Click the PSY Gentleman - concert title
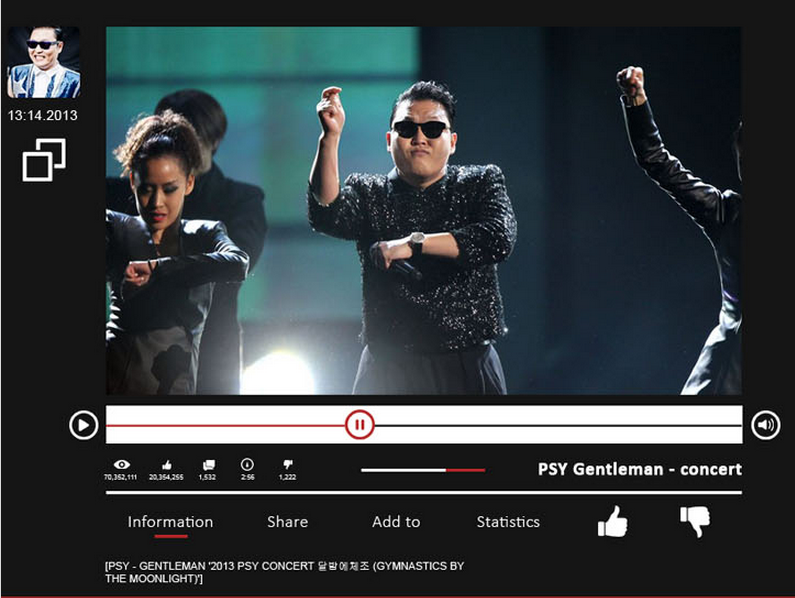Viewport: 795px width, 598px height. pos(639,469)
